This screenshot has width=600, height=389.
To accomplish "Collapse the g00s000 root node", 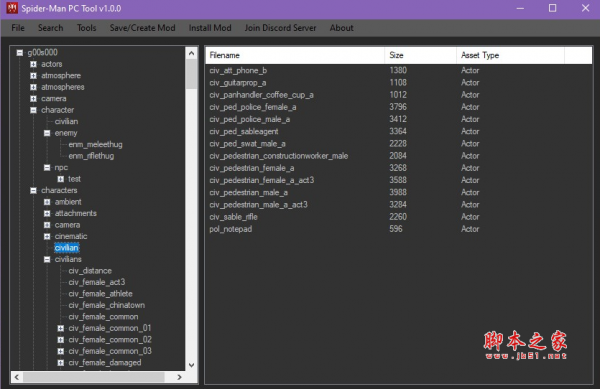I will [20, 52].
